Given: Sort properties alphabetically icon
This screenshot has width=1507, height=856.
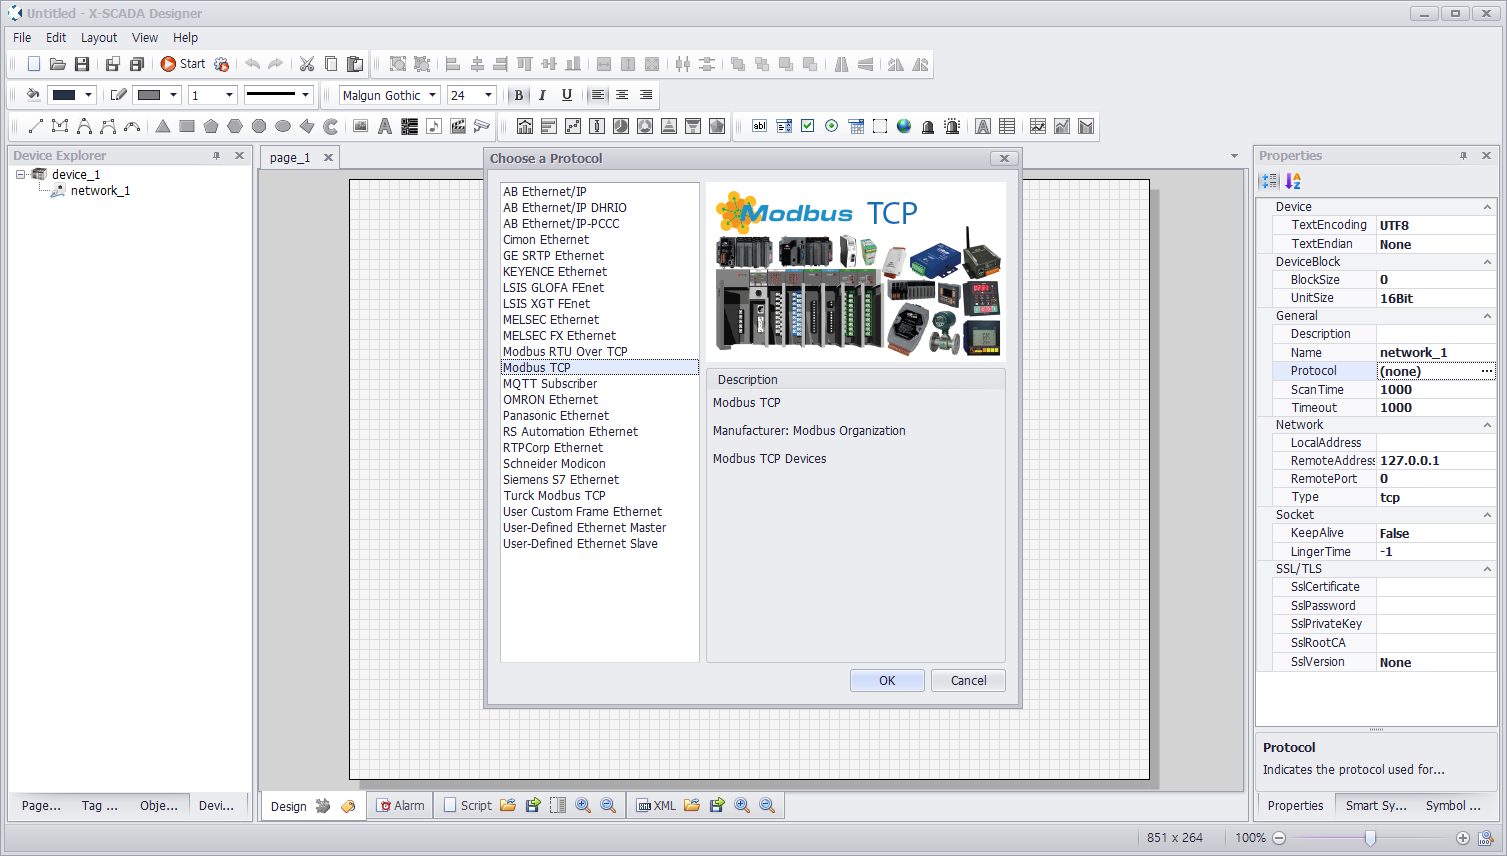Looking at the screenshot, I should pos(1293,181).
